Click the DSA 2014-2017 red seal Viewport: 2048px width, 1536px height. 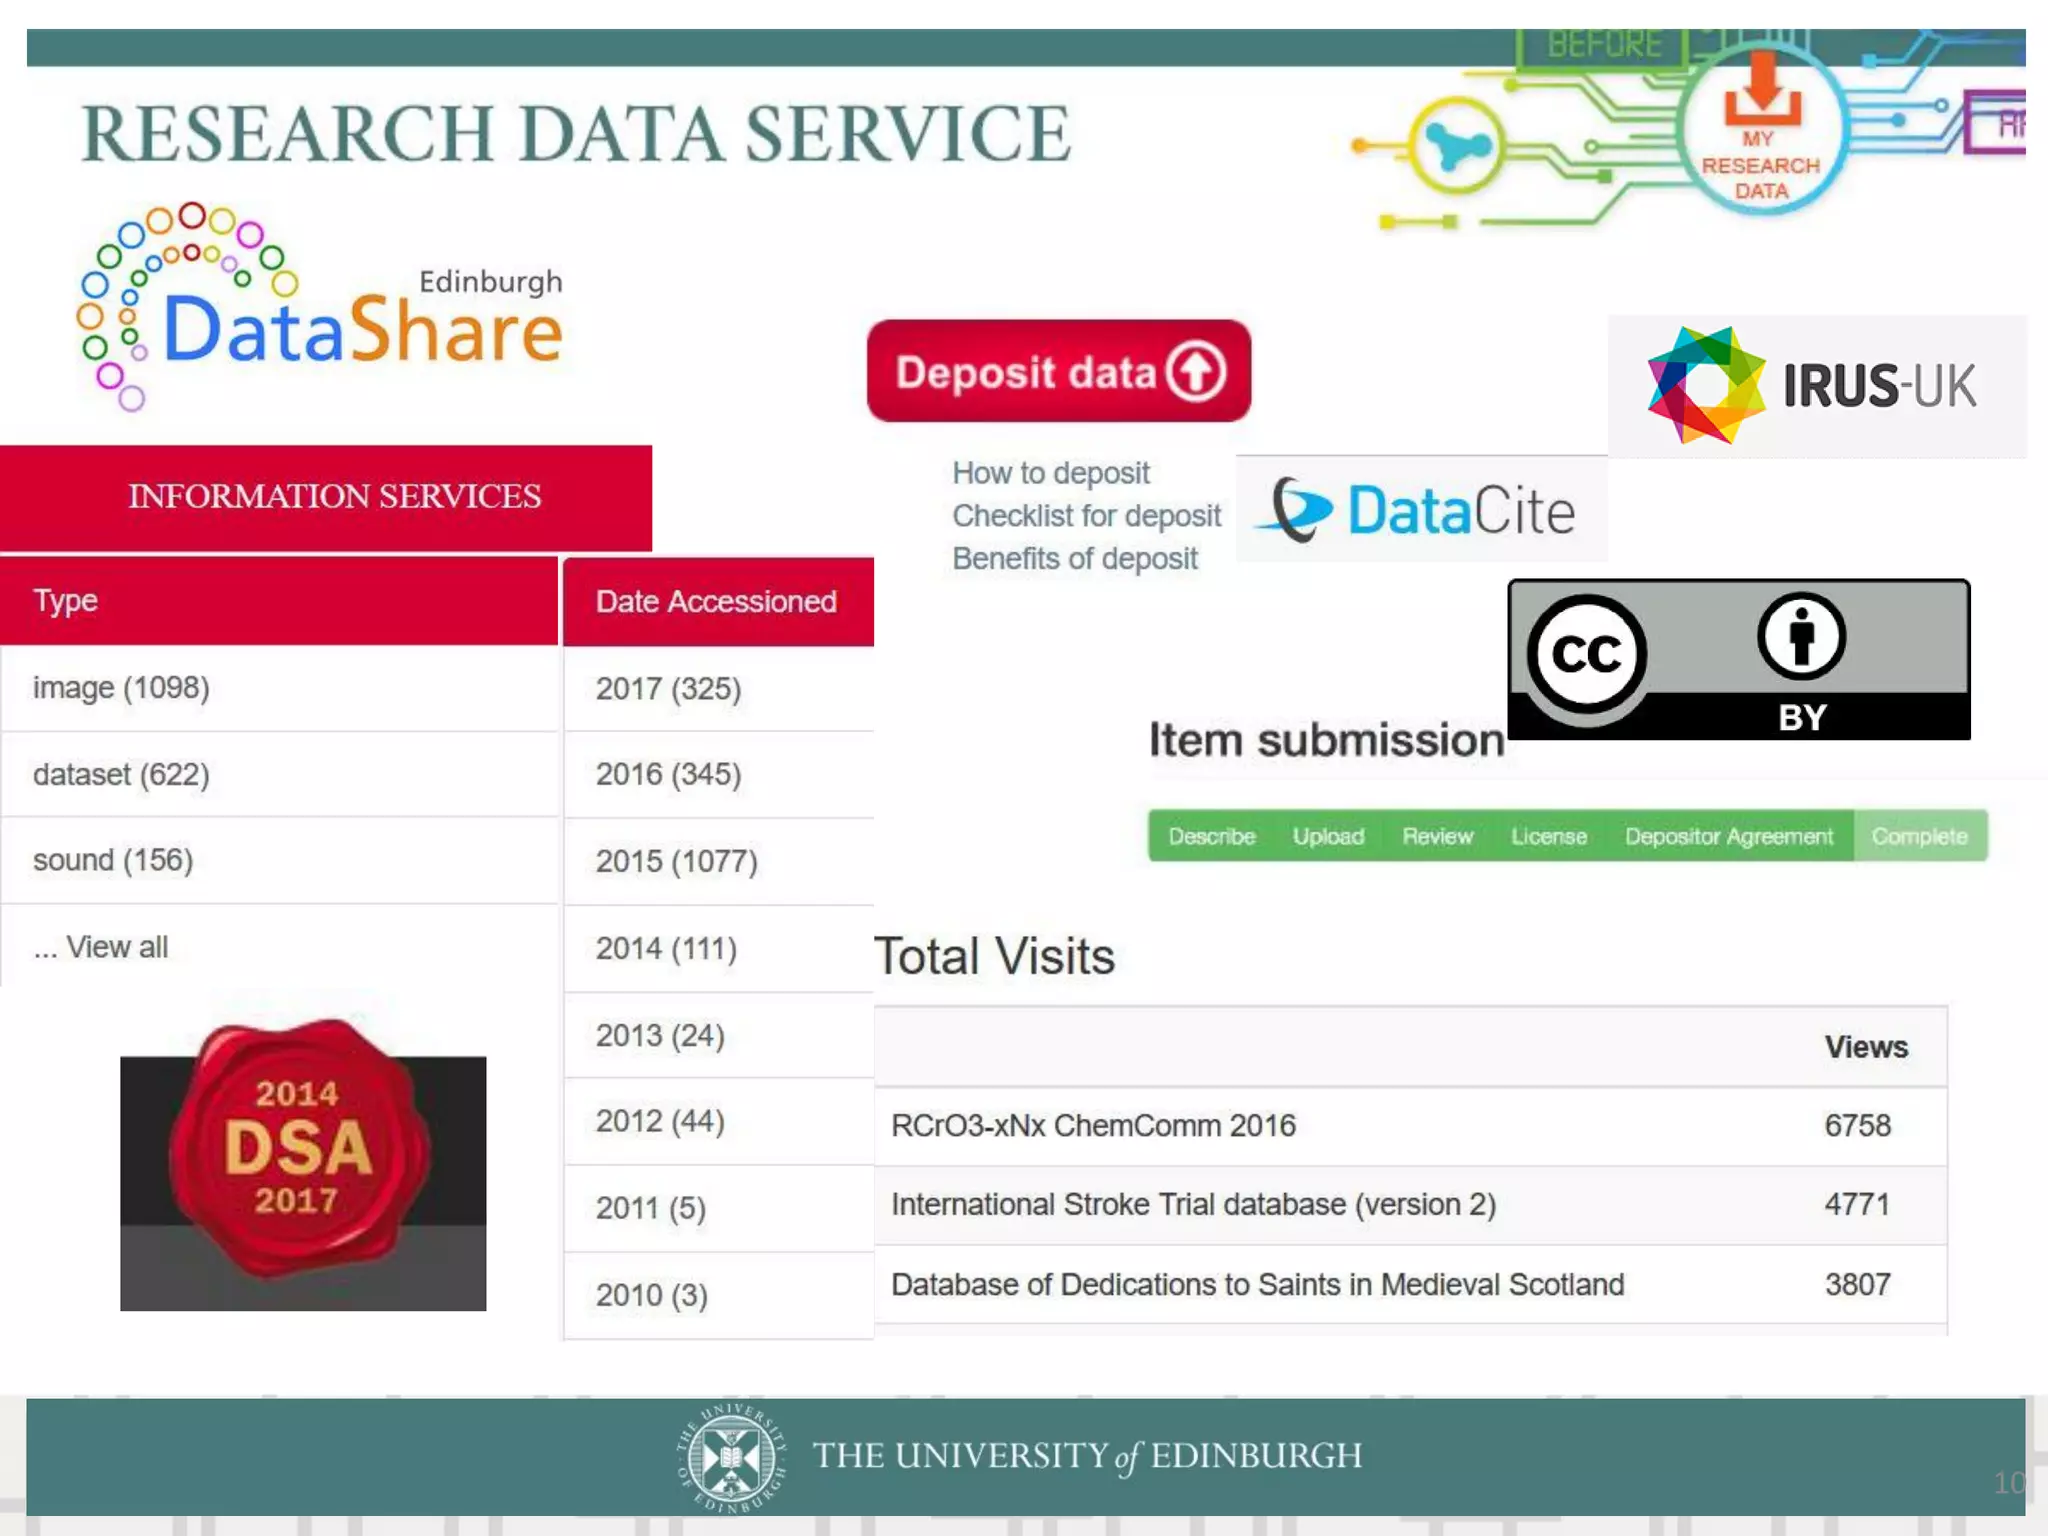click(x=298, y=1148)
